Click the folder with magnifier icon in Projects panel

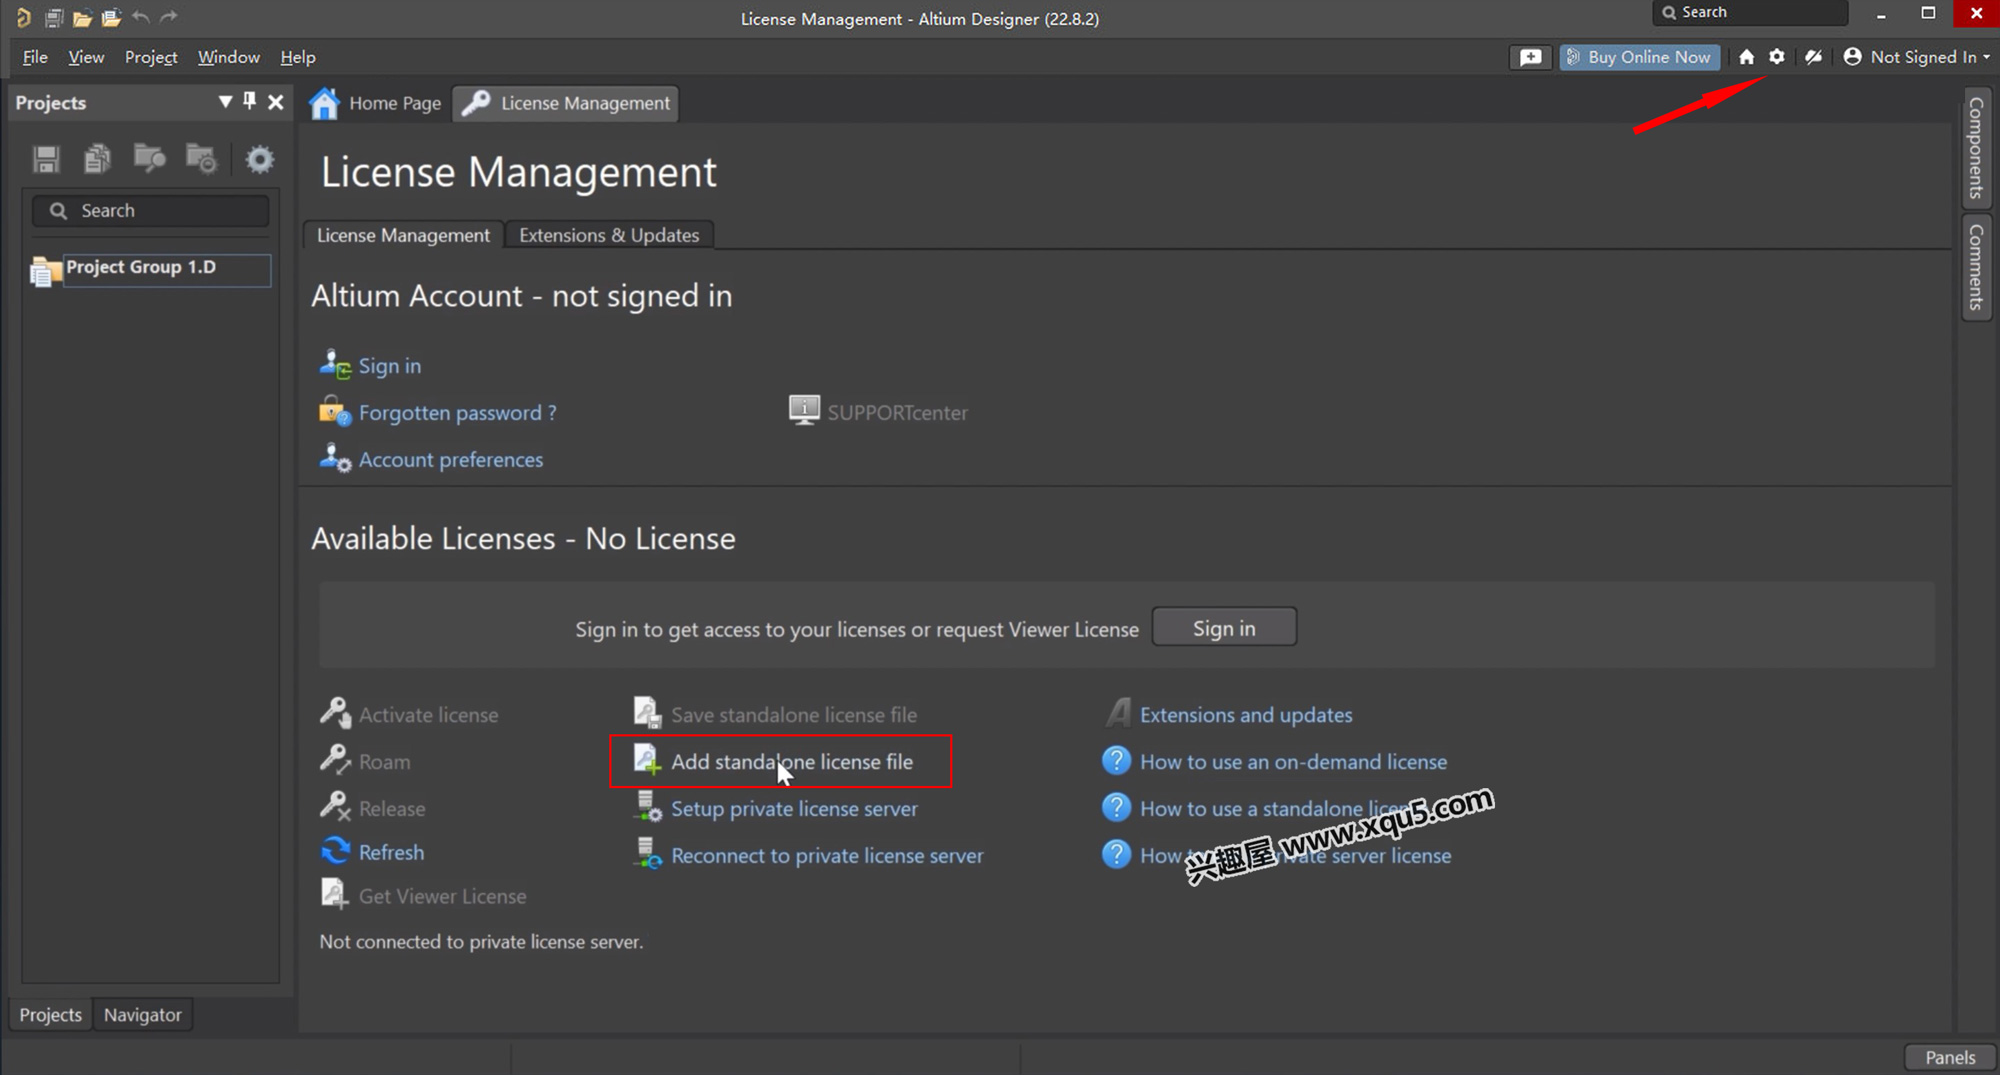149,159
